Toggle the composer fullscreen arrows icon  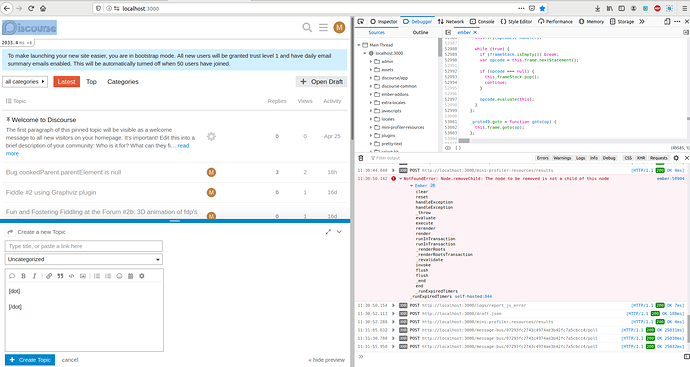[x=328, y=232]
